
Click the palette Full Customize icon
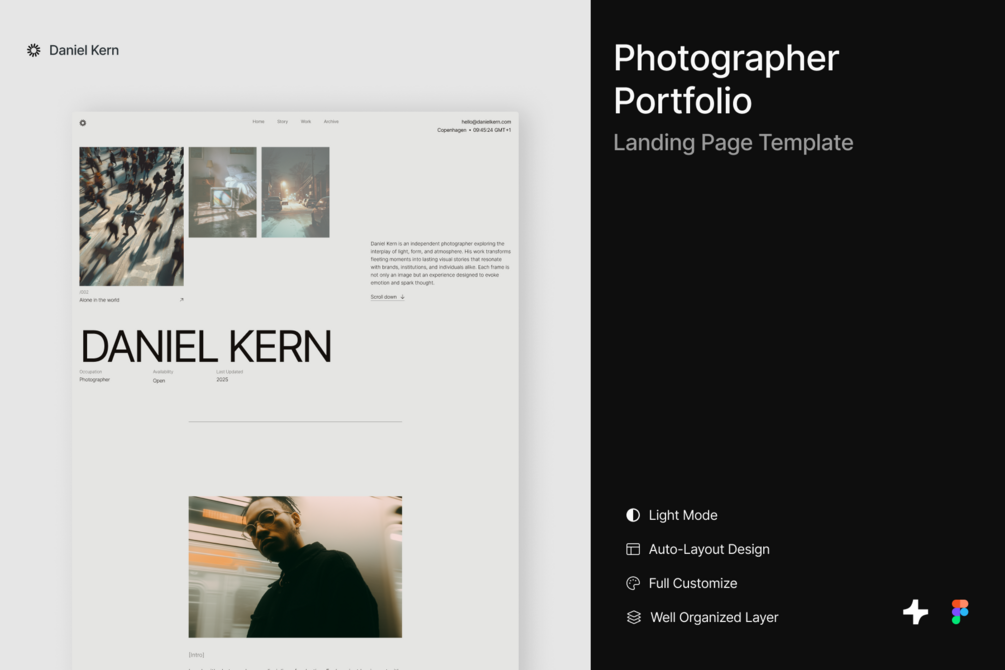633,583
